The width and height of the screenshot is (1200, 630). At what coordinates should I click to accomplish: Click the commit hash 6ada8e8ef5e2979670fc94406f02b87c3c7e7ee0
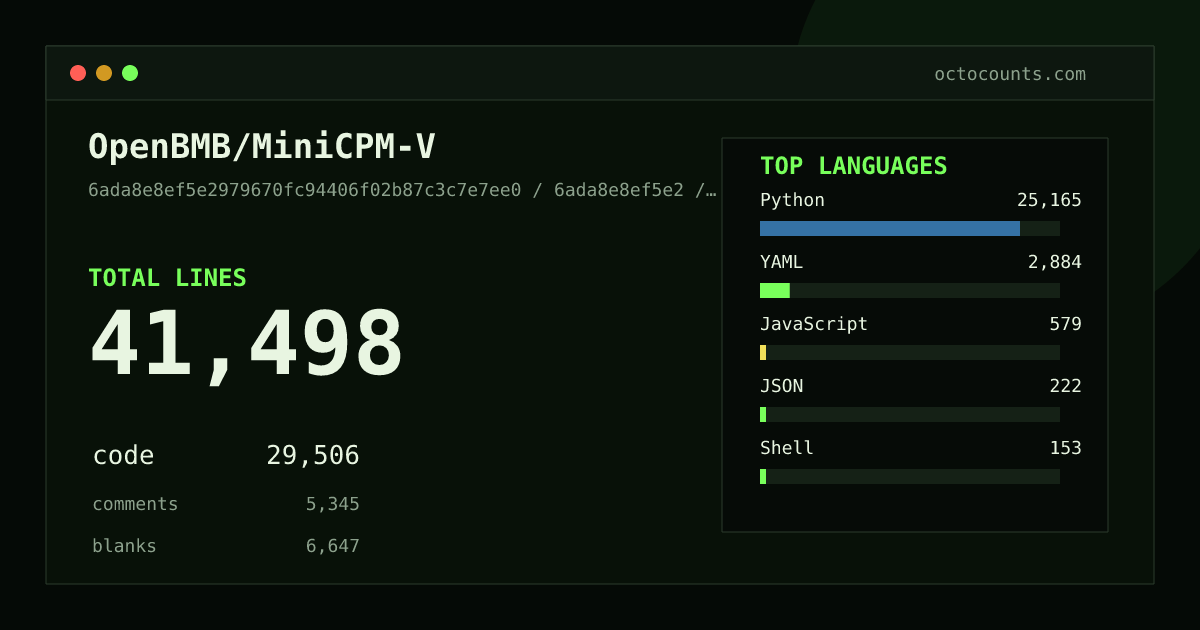(x=305, y=190)
